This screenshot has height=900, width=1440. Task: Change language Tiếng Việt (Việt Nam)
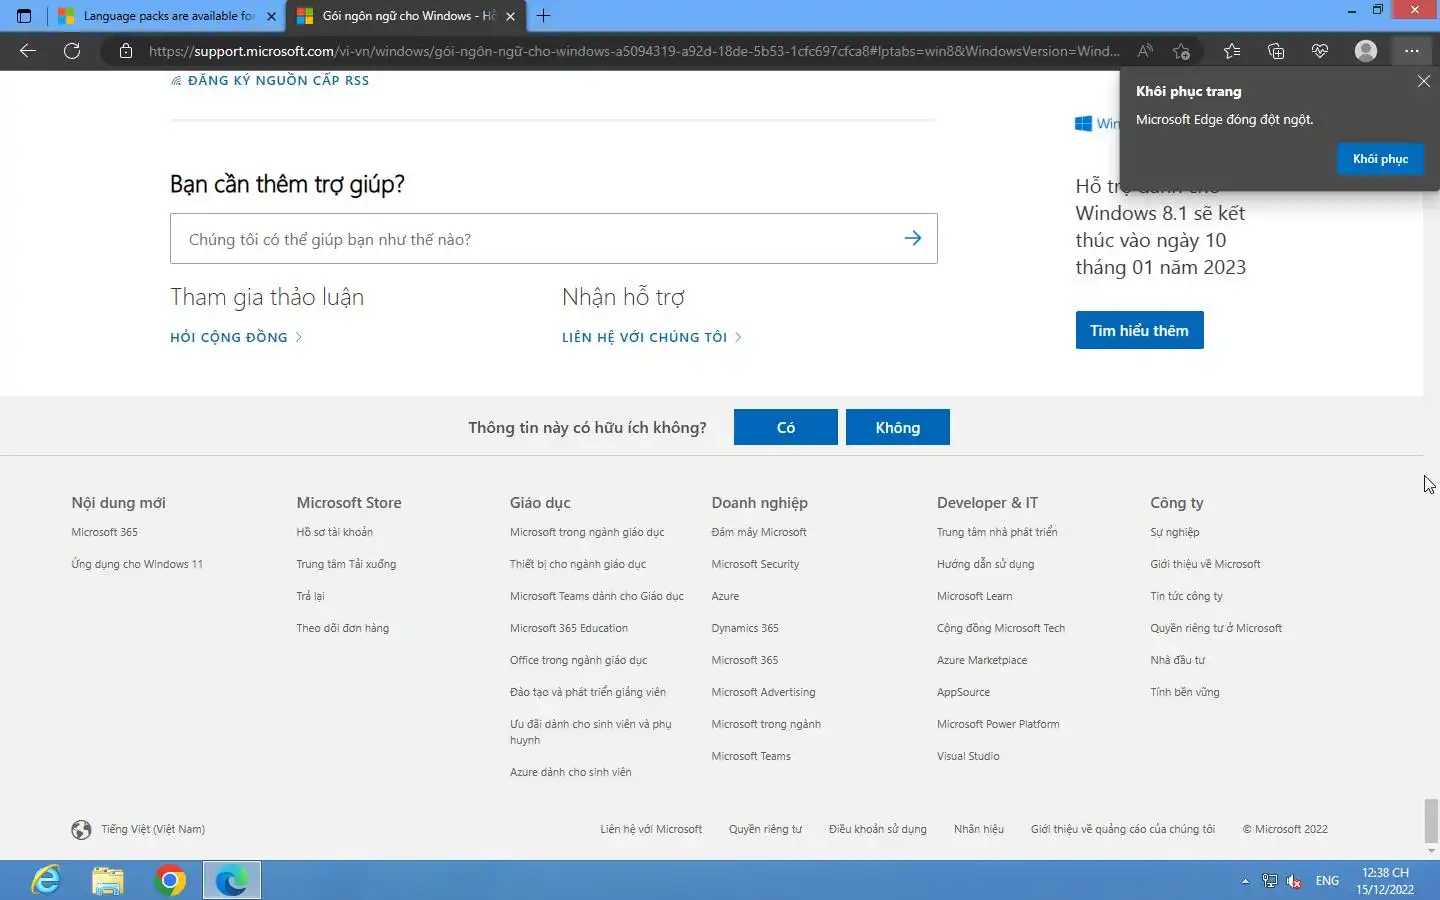point(152,829)
